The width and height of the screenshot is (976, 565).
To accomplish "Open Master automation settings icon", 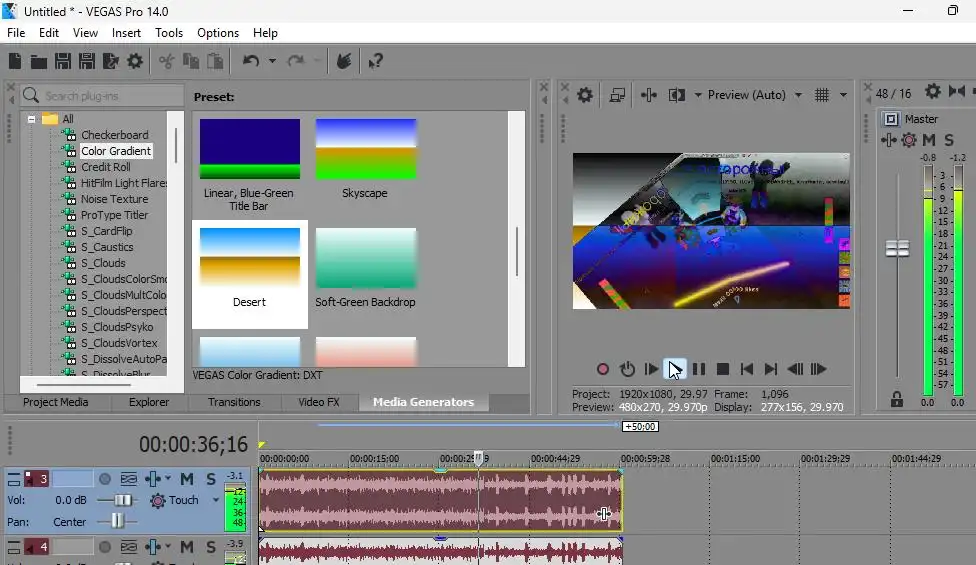I will (x=909, y=141).
